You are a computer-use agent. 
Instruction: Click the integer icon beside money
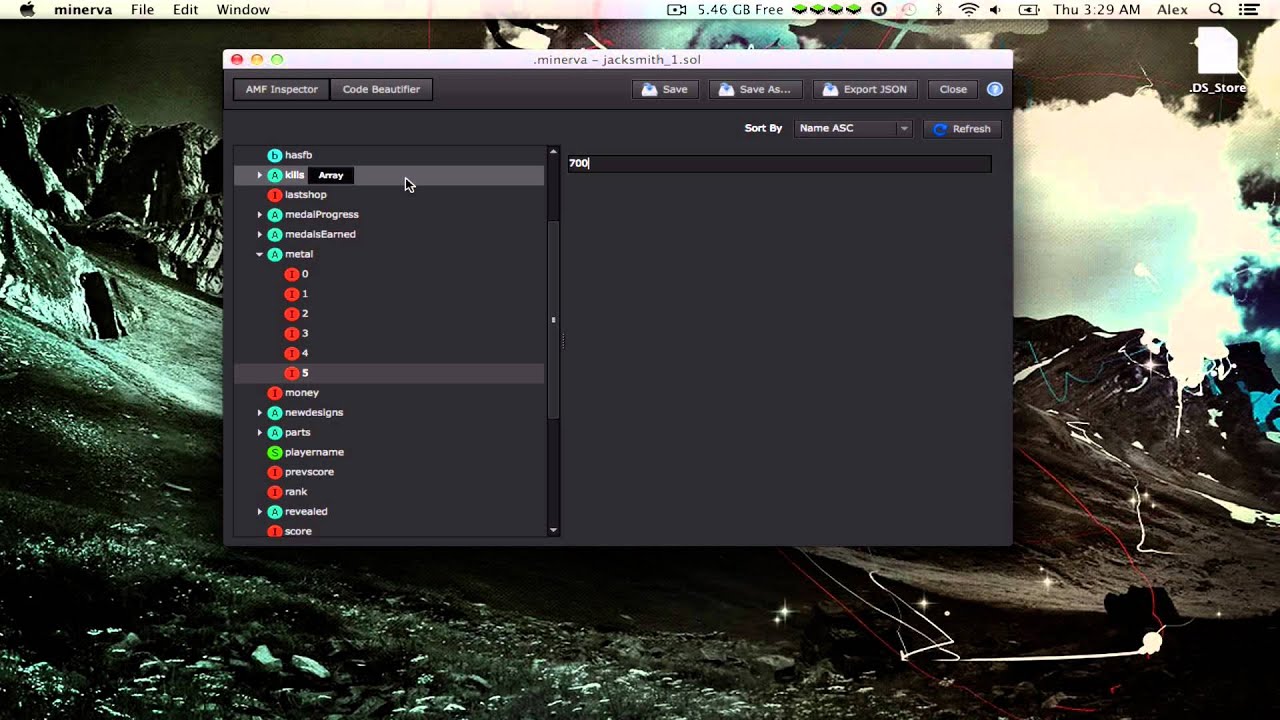pos(275,393)
